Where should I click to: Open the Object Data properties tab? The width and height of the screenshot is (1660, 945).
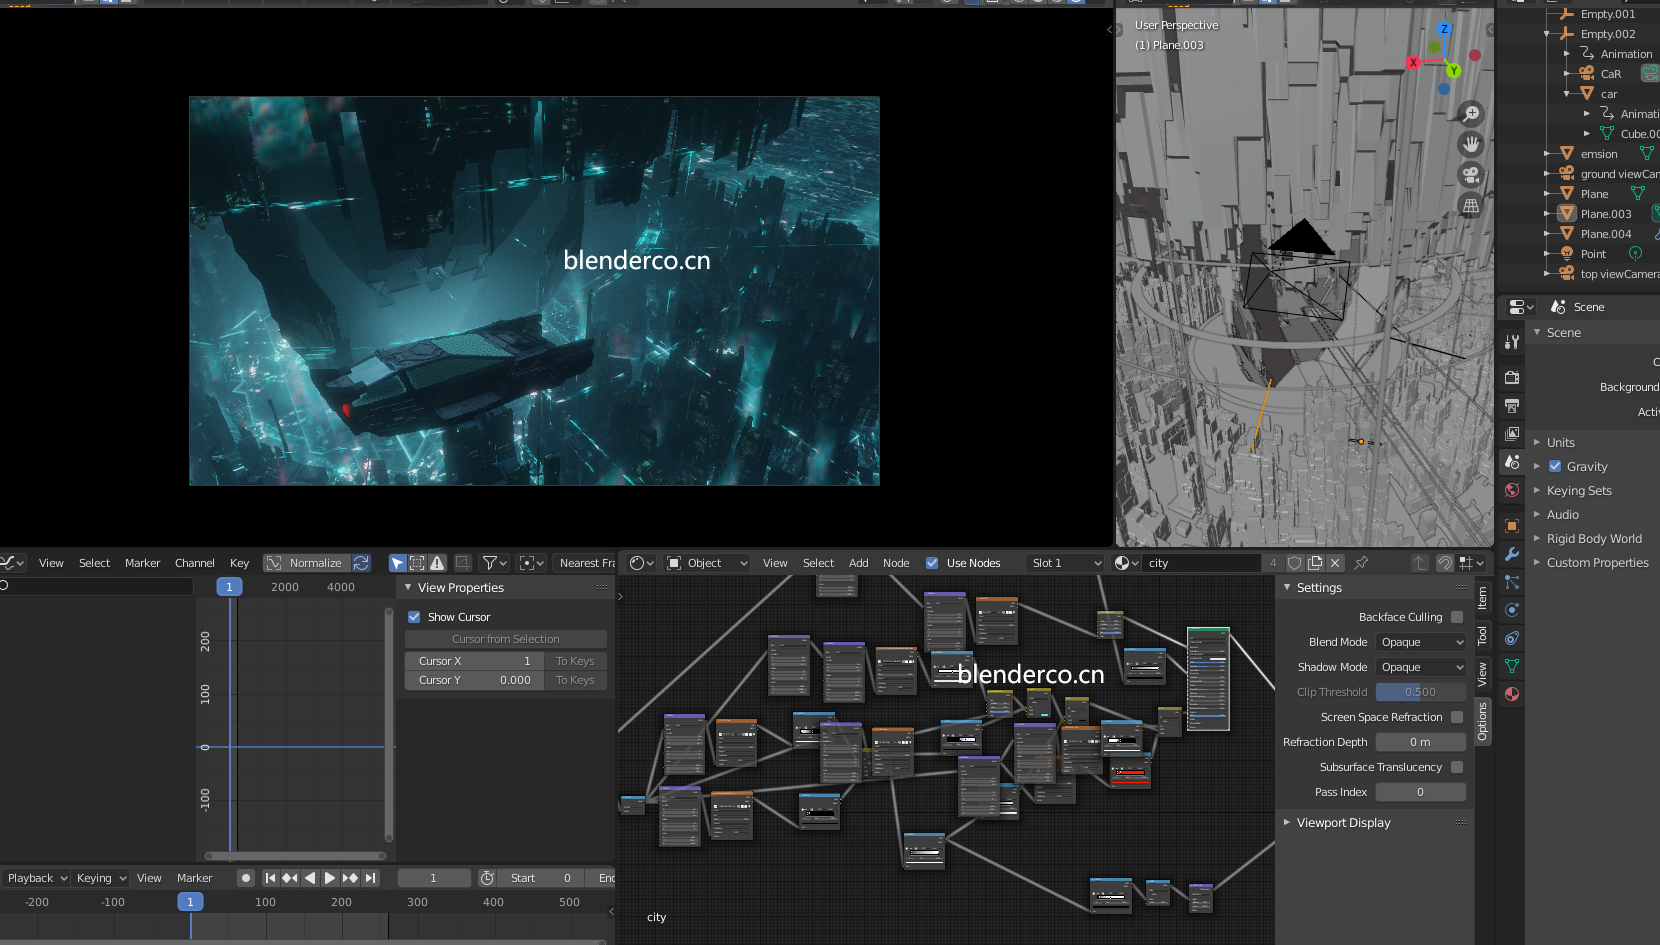click(1512, 666)
